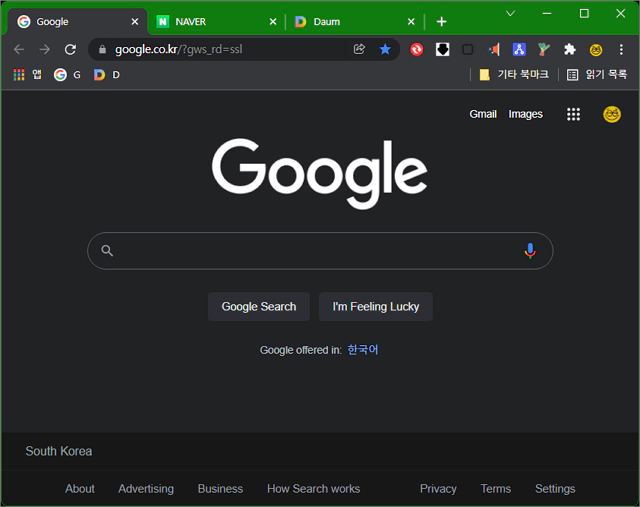The image size is (640, 507).
Task: Open the Daum bookmark labeled D
Action: click(107, 75)
